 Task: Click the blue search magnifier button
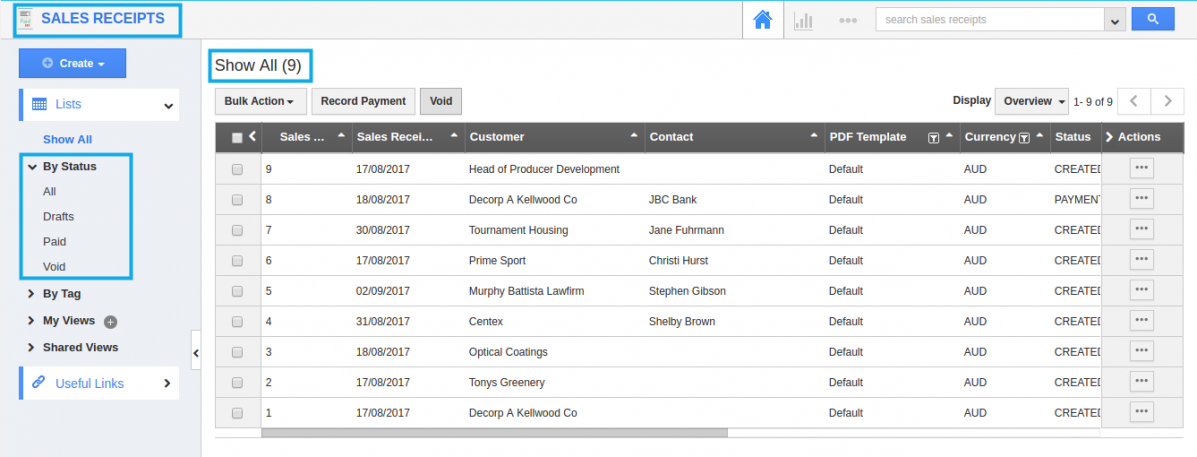[1153, 19]
